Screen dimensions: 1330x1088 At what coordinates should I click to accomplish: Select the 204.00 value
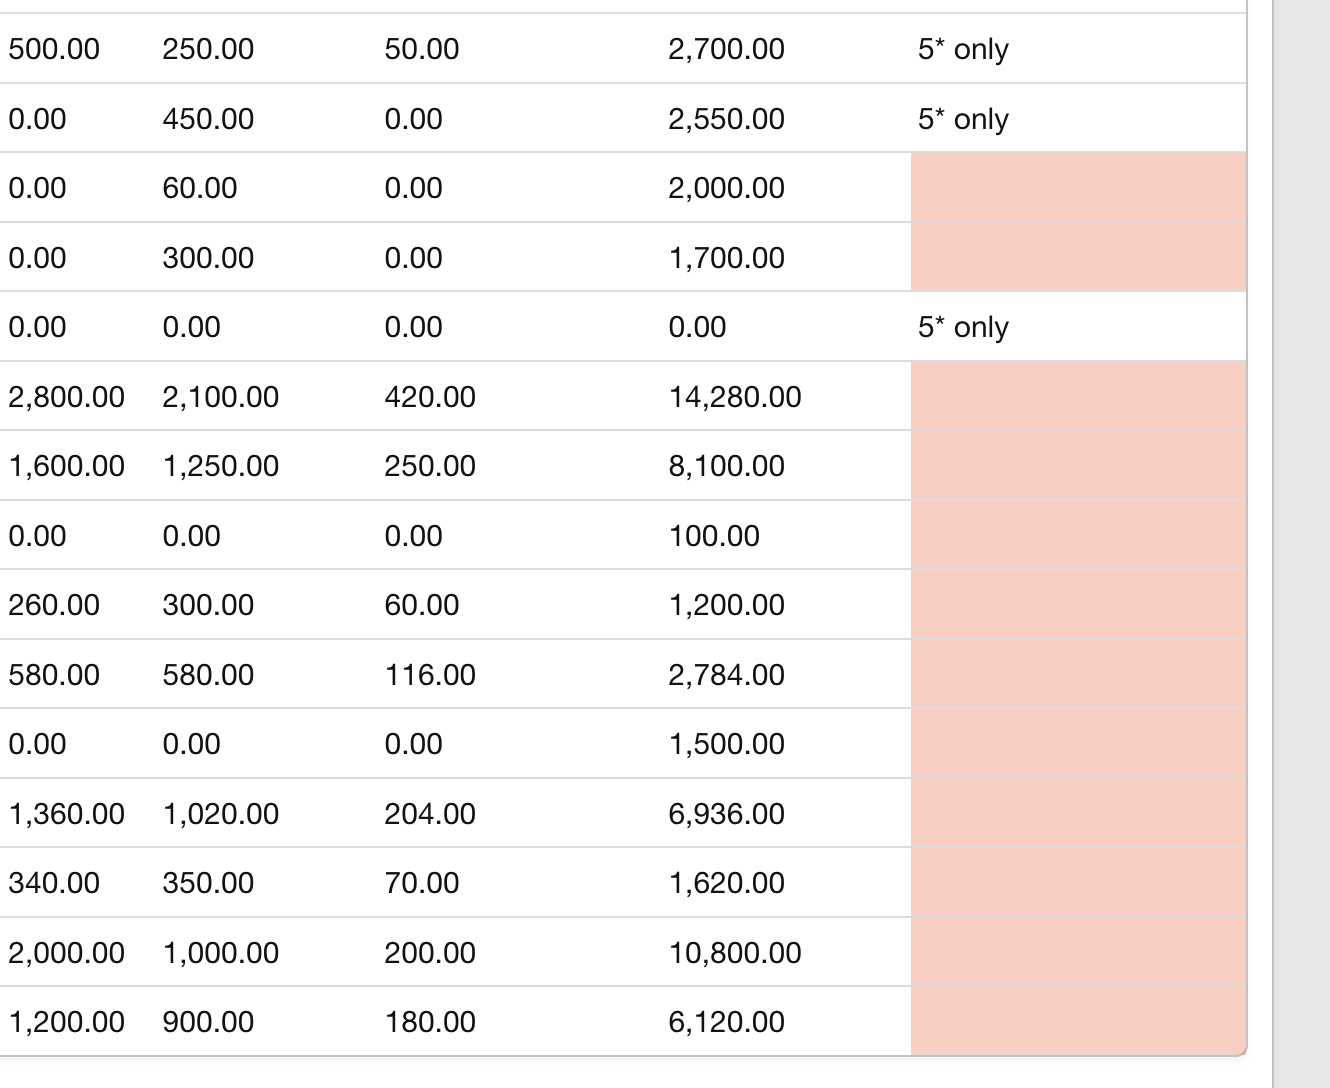click(430, 814)
